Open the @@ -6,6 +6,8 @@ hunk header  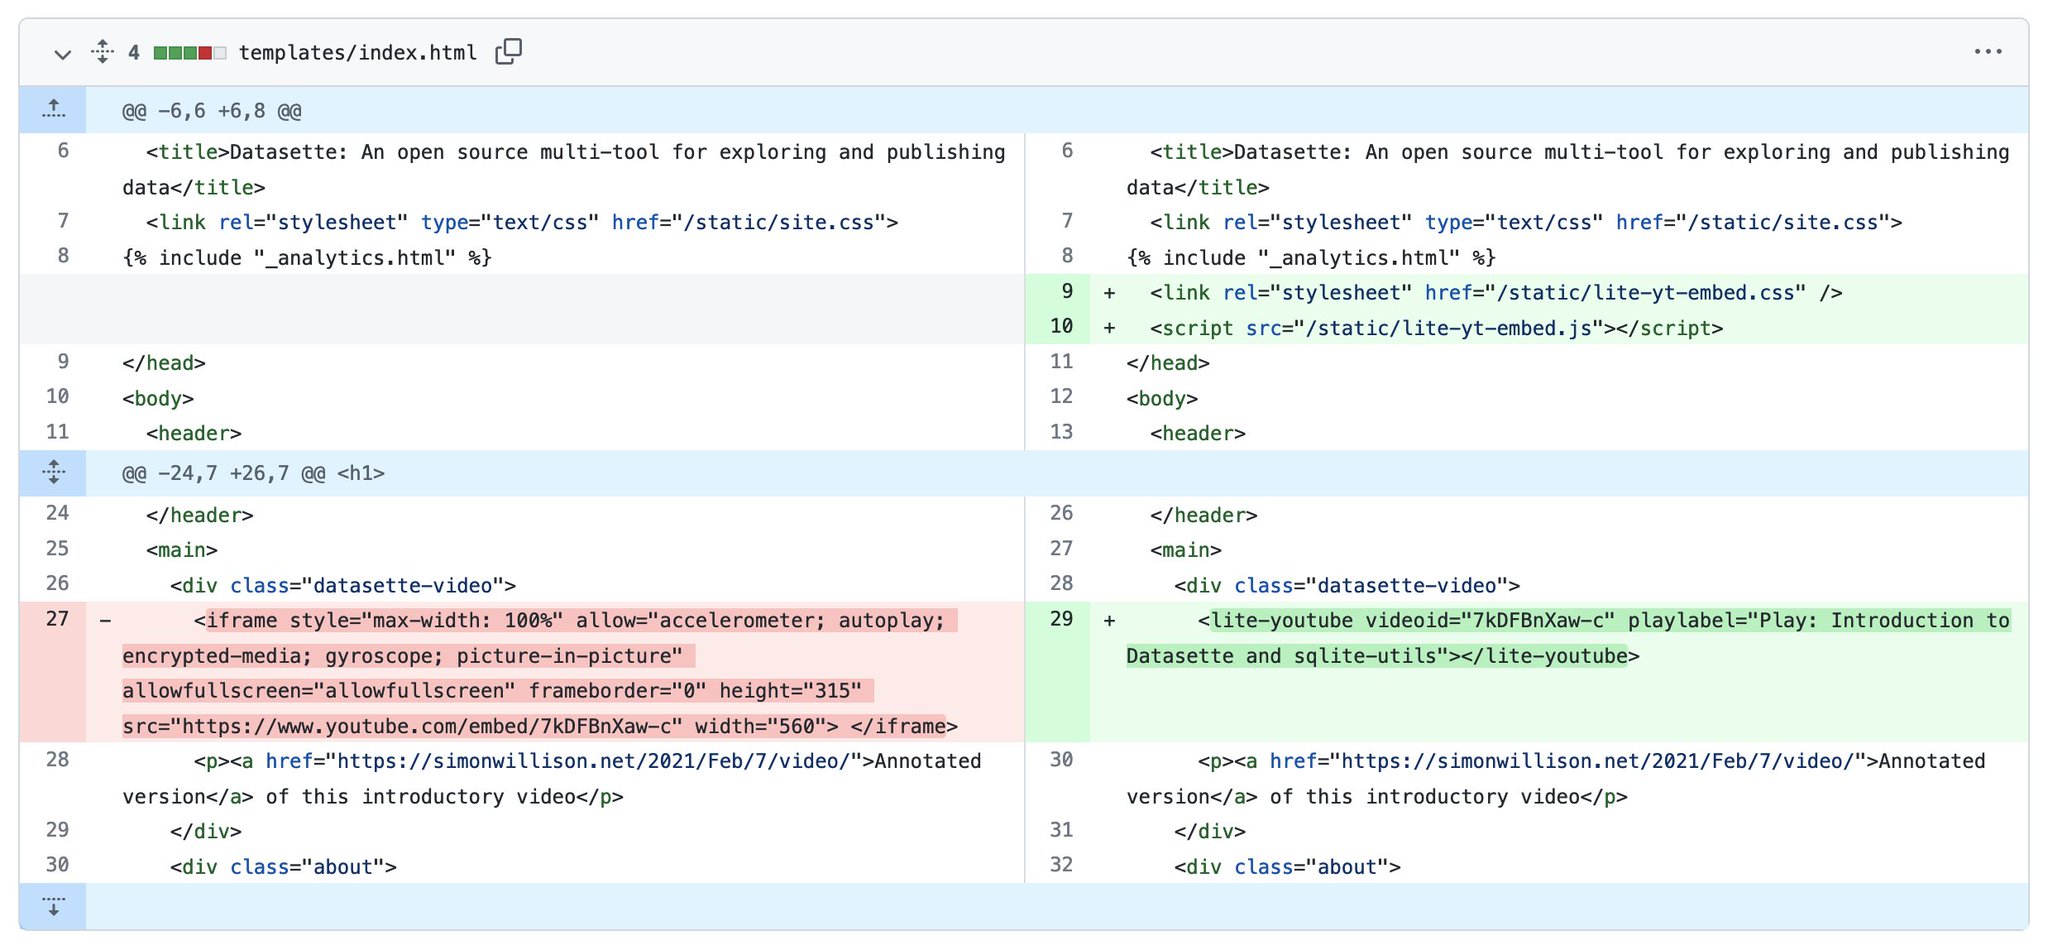210,110
